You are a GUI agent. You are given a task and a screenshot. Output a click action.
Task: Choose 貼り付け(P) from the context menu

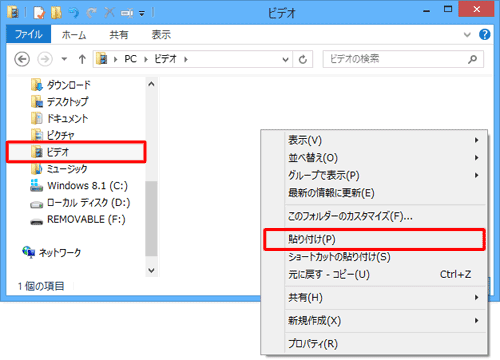pyautogui.click(x=374, y=239)
